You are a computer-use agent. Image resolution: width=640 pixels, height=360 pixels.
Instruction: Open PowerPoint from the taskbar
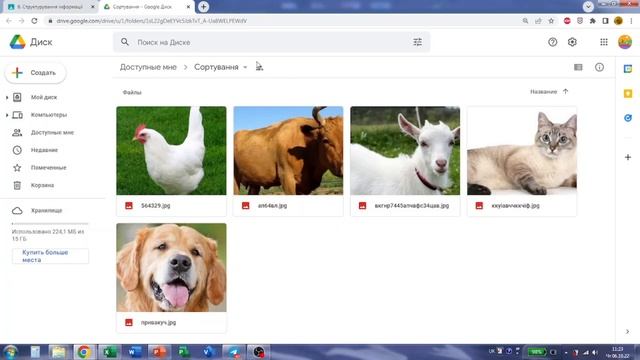pos(159,352)
